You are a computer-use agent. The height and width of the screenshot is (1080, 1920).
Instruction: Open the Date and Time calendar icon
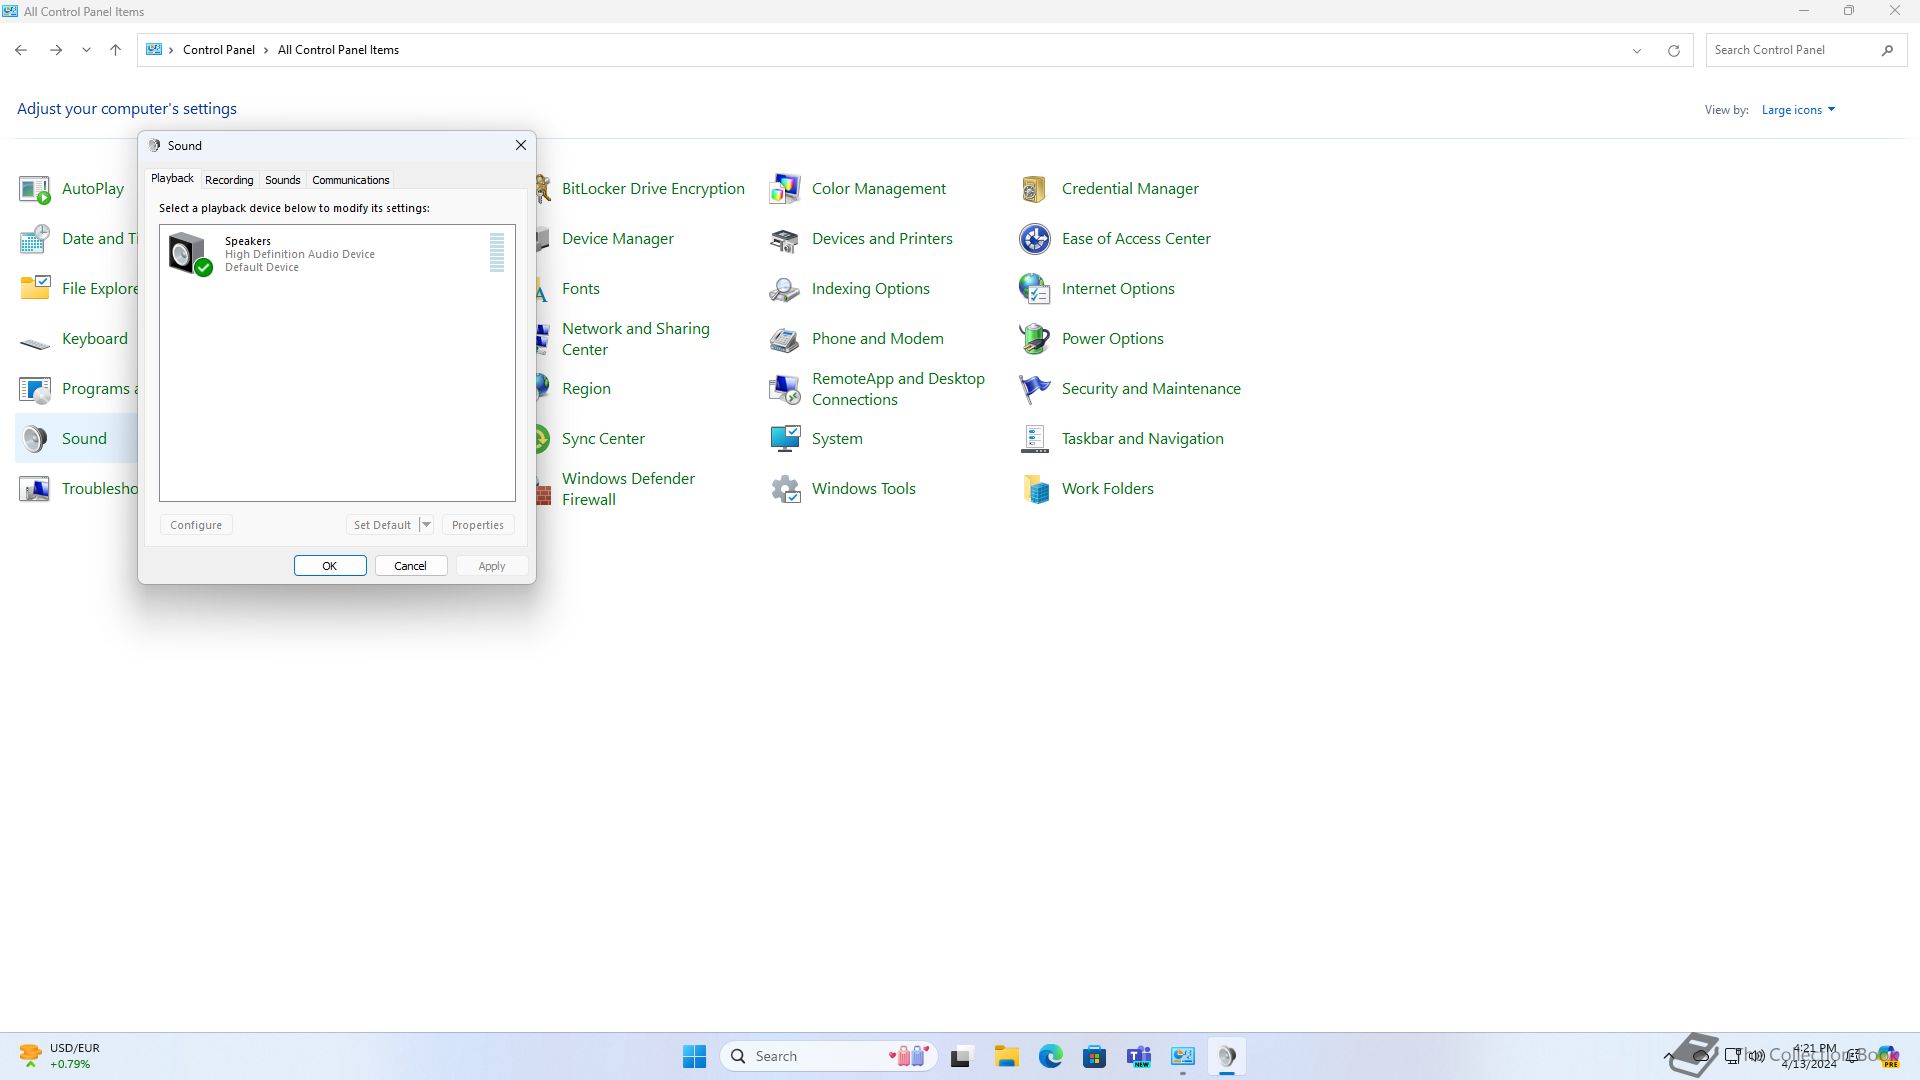[35, 239]
